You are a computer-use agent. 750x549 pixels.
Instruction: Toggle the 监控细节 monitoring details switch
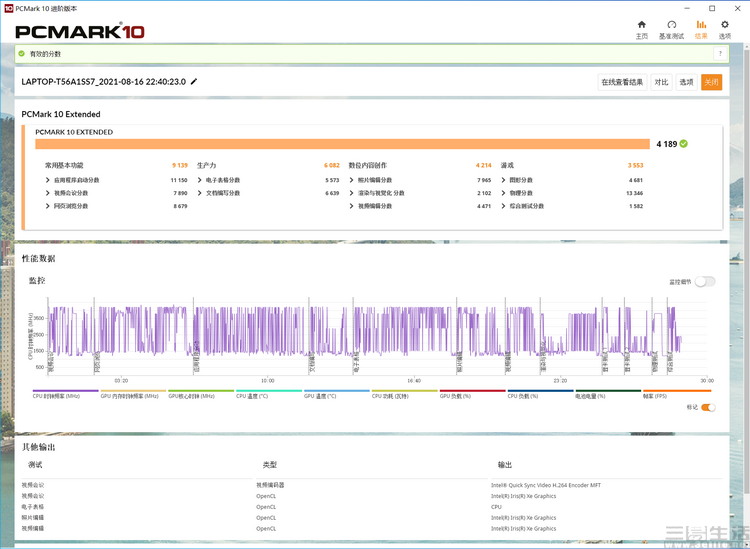pos(705,282)
